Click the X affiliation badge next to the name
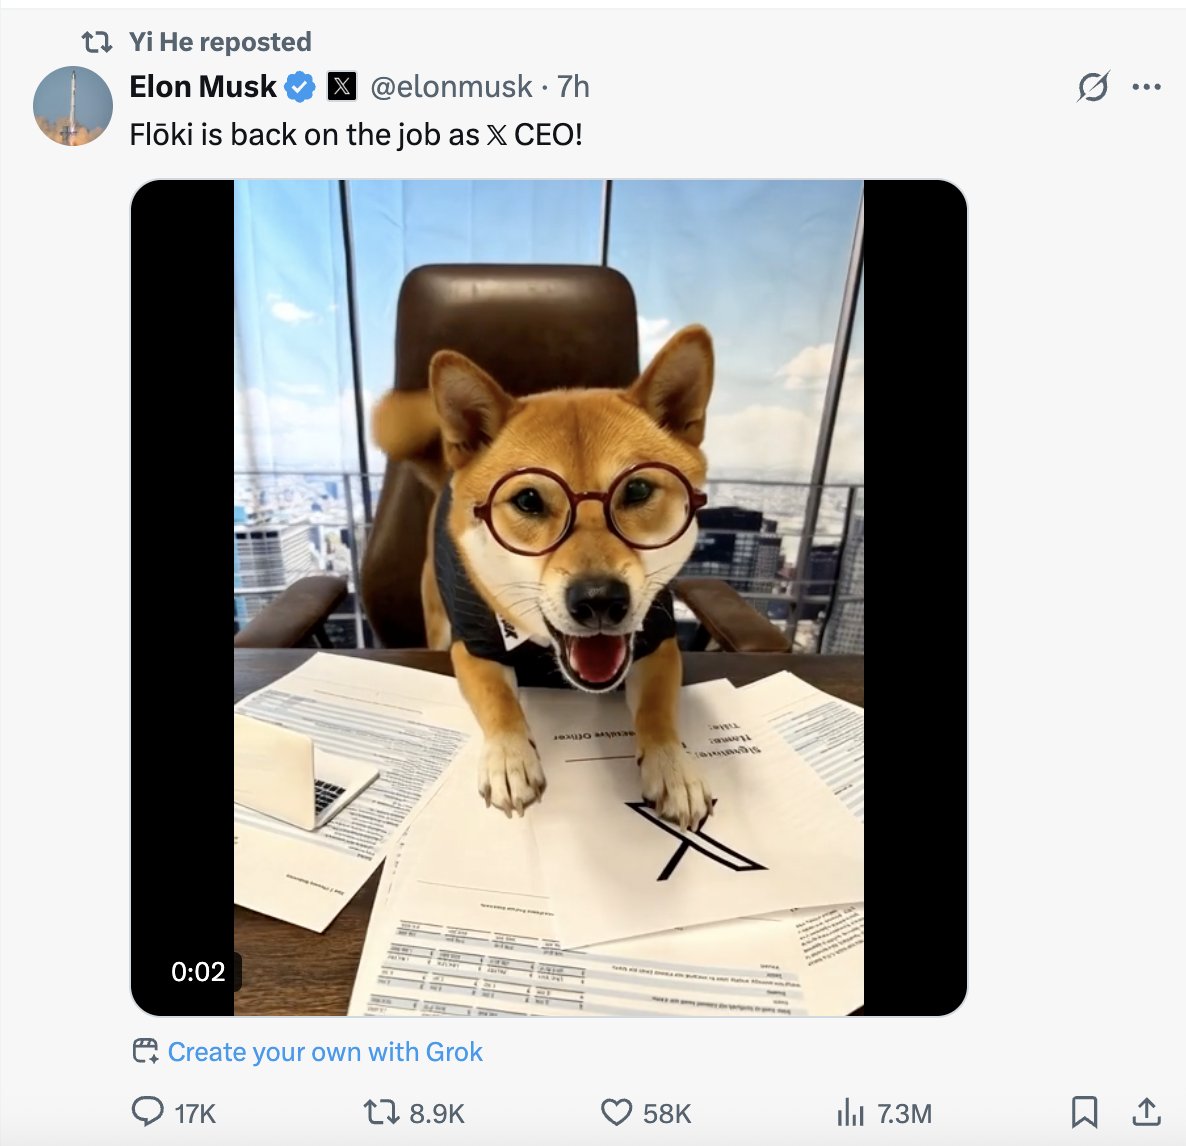Viewport: 1186px width, 1146px height. (342, 87)
